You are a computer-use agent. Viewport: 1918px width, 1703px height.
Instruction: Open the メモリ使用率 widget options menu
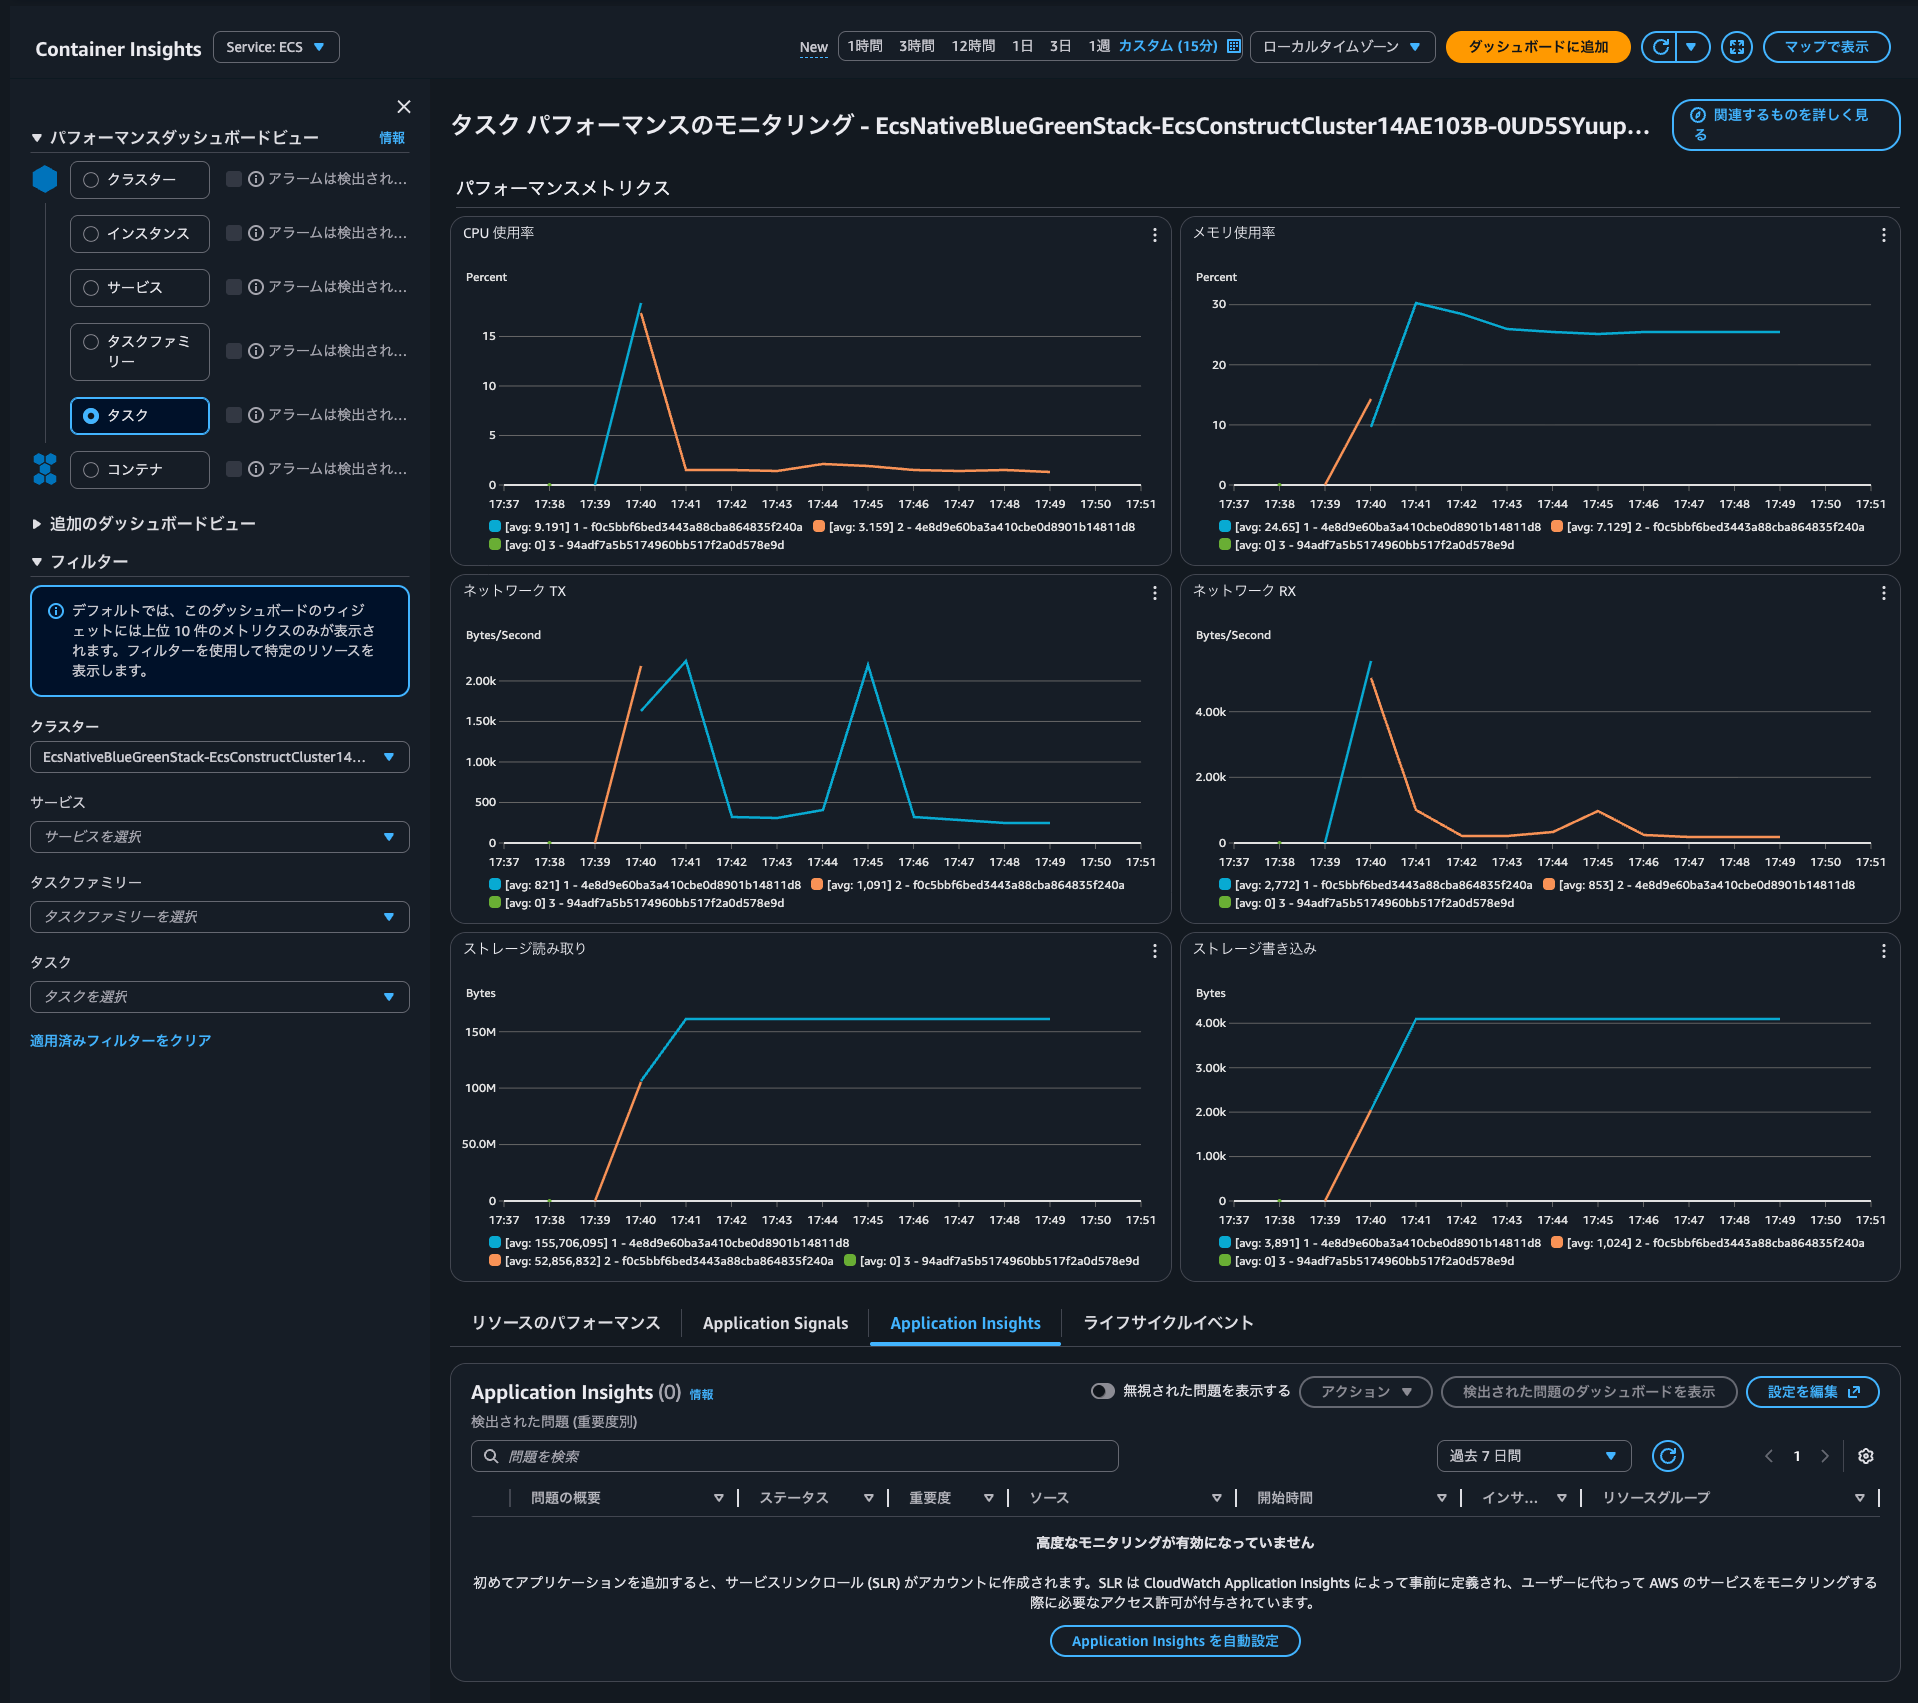pyautogui.click(x=1884, y=235)
